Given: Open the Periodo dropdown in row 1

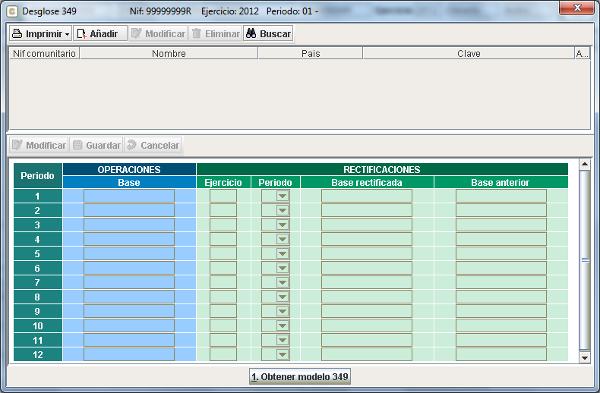Looking at the screenshot, I should click(282, 196).
